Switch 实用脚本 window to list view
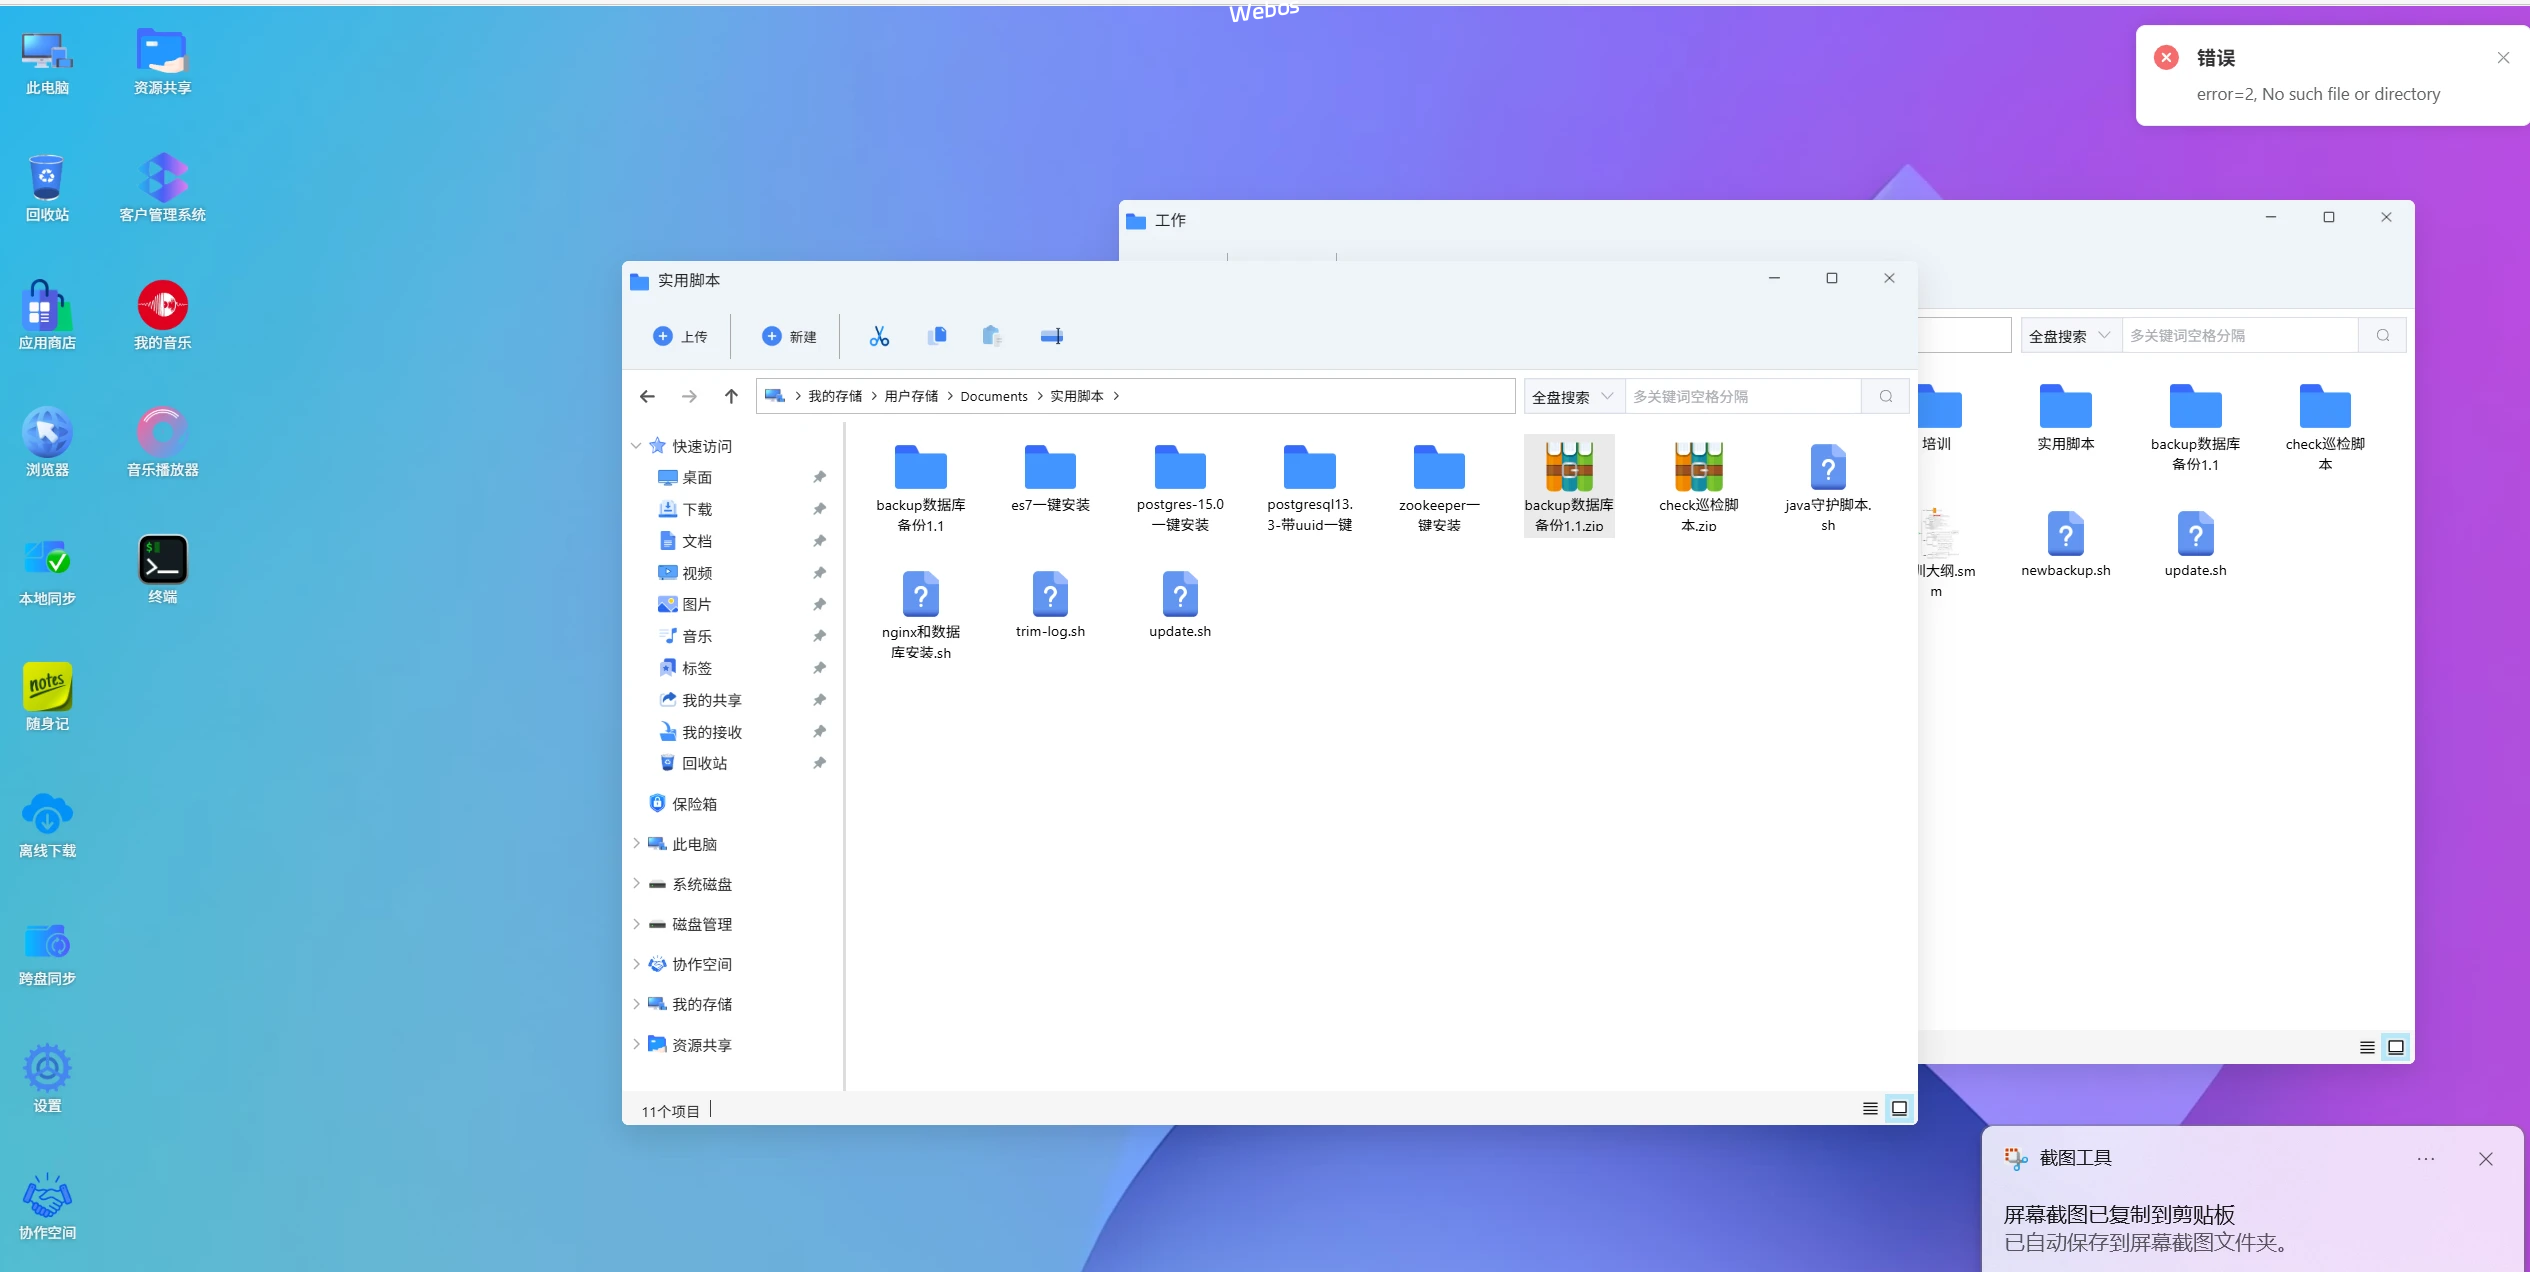 [x=1869, y=1108]
